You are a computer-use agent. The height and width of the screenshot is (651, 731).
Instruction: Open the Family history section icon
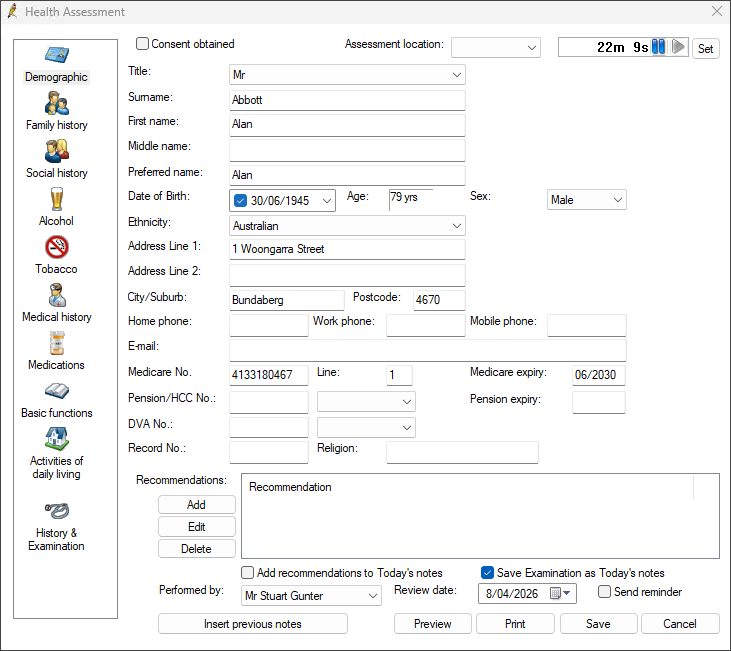[x=57, y=103]
